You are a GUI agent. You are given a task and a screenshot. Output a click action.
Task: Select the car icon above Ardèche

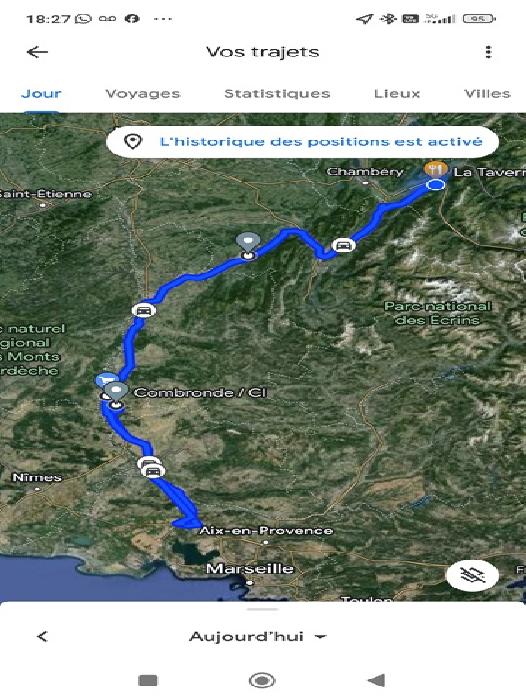pyautogui.click(x=143, y=310)
